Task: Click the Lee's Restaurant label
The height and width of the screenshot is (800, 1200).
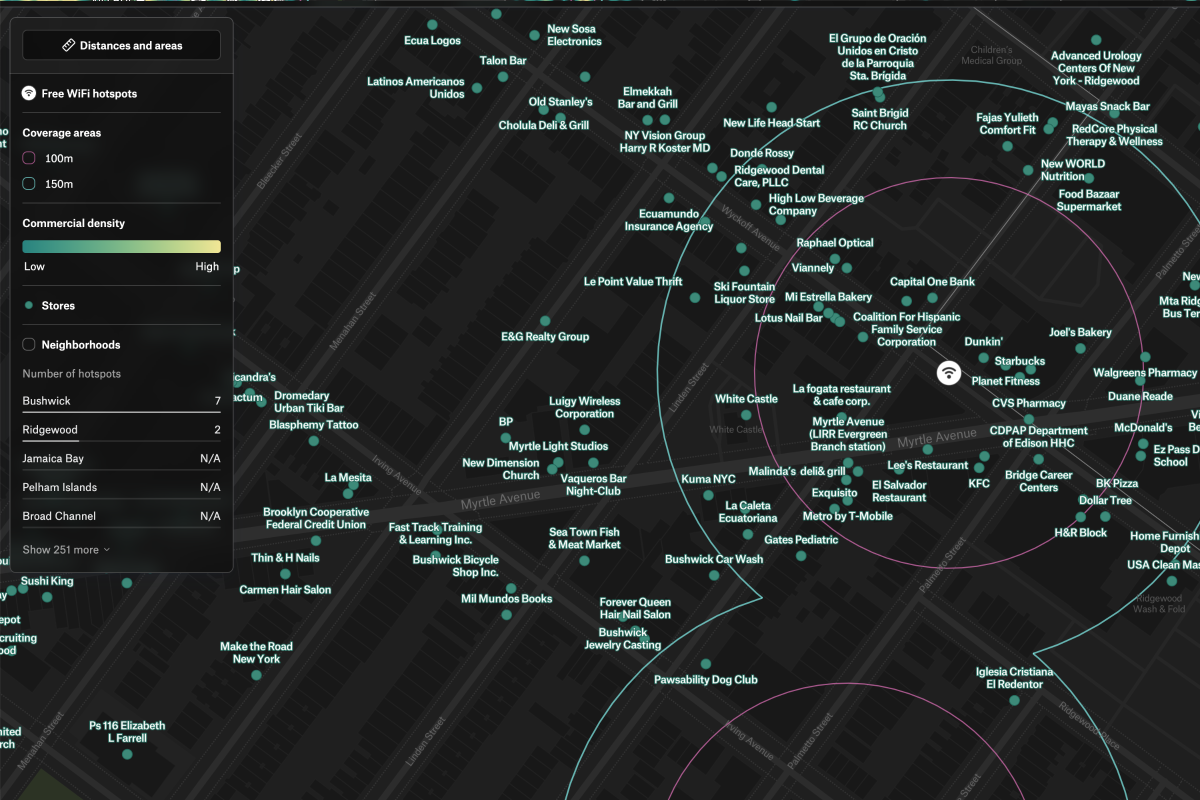Action: [928, 466]
